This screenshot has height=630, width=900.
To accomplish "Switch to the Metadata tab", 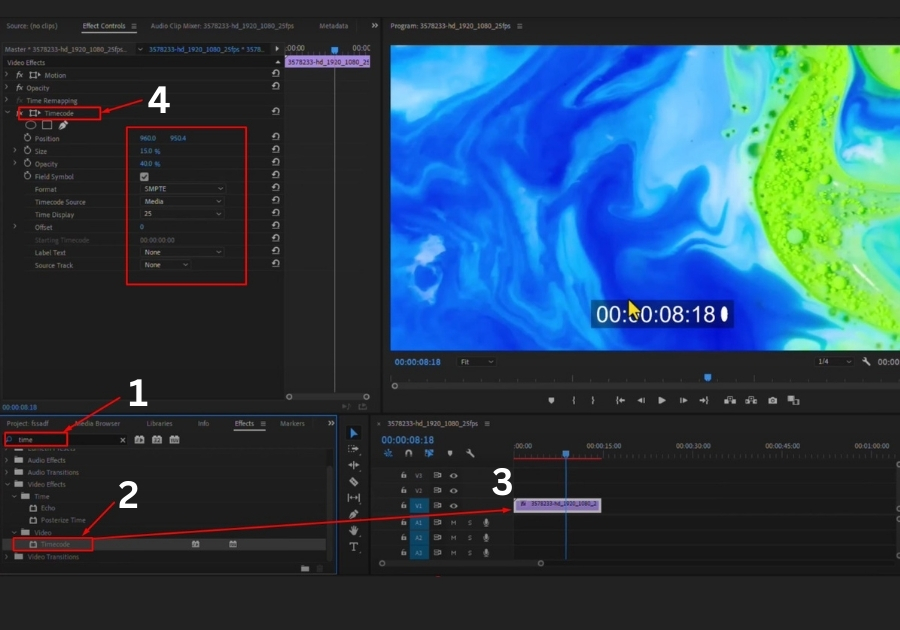I will coord(333,26).
